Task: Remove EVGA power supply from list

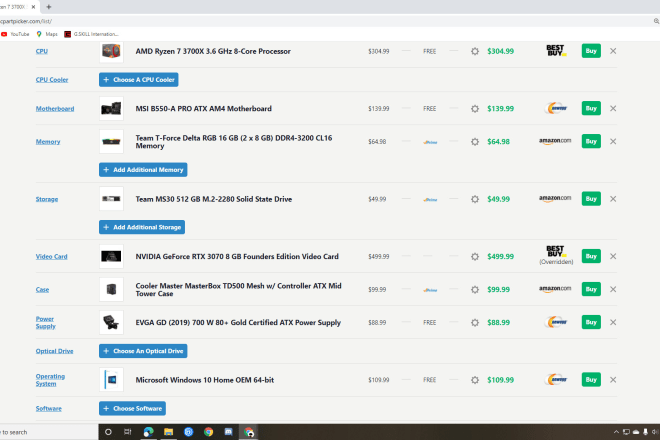Action: coord(613,322)
